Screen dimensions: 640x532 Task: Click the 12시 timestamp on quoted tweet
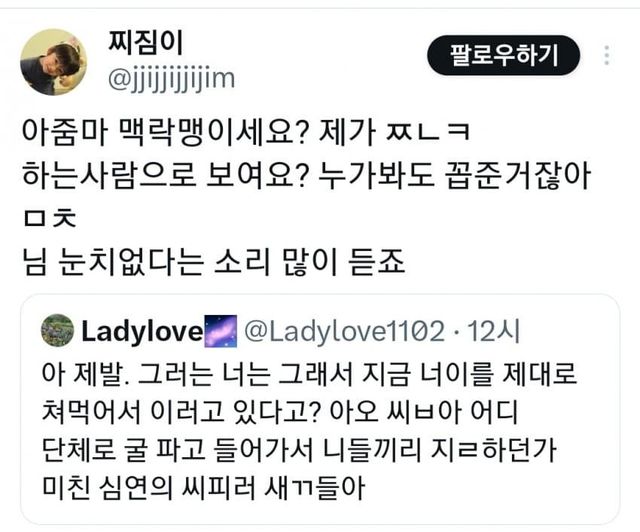[x=493, y=331]
